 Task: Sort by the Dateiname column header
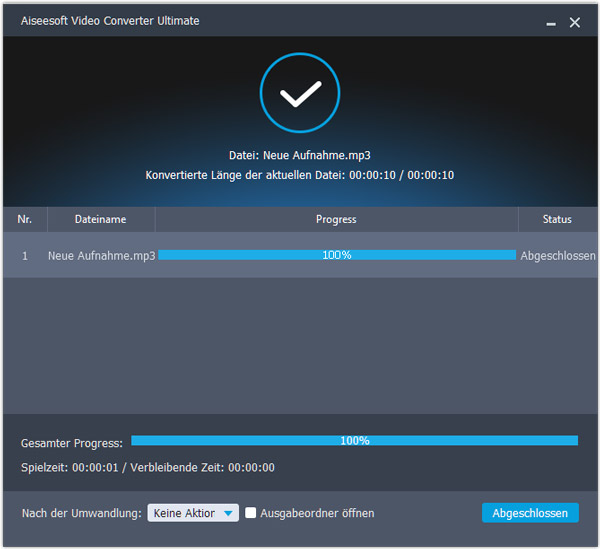(x=101, y=219)
